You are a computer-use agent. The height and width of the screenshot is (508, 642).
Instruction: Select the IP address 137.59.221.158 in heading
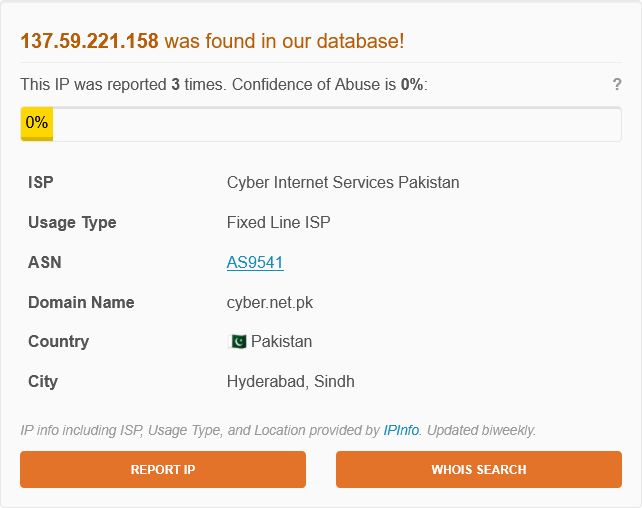point(89,42)
